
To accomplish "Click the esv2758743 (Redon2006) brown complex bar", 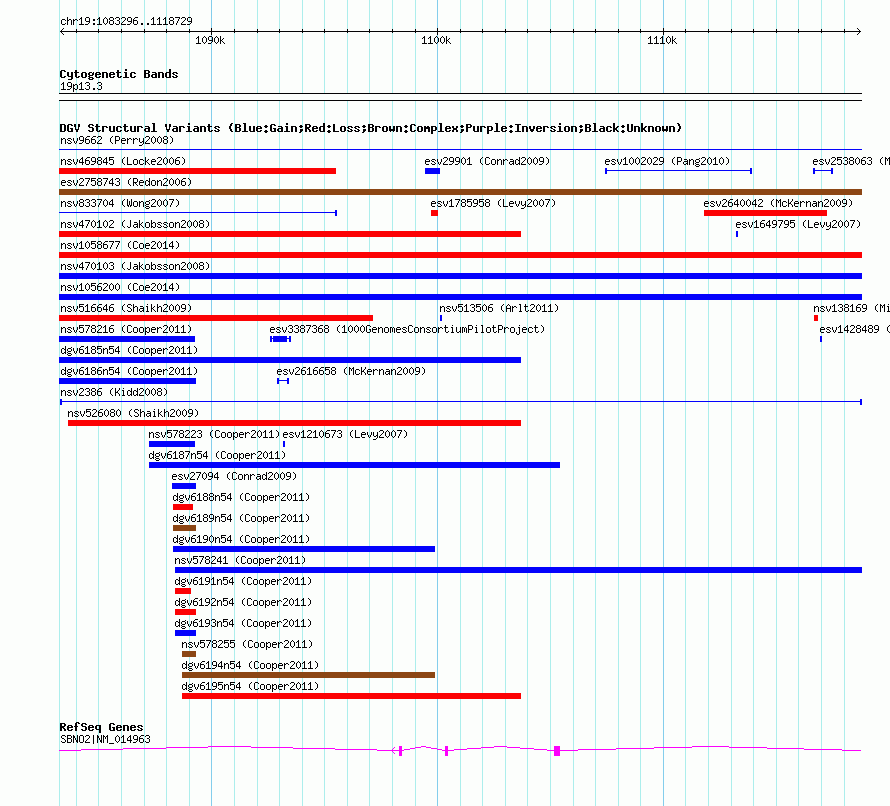I will pos(460,192).
